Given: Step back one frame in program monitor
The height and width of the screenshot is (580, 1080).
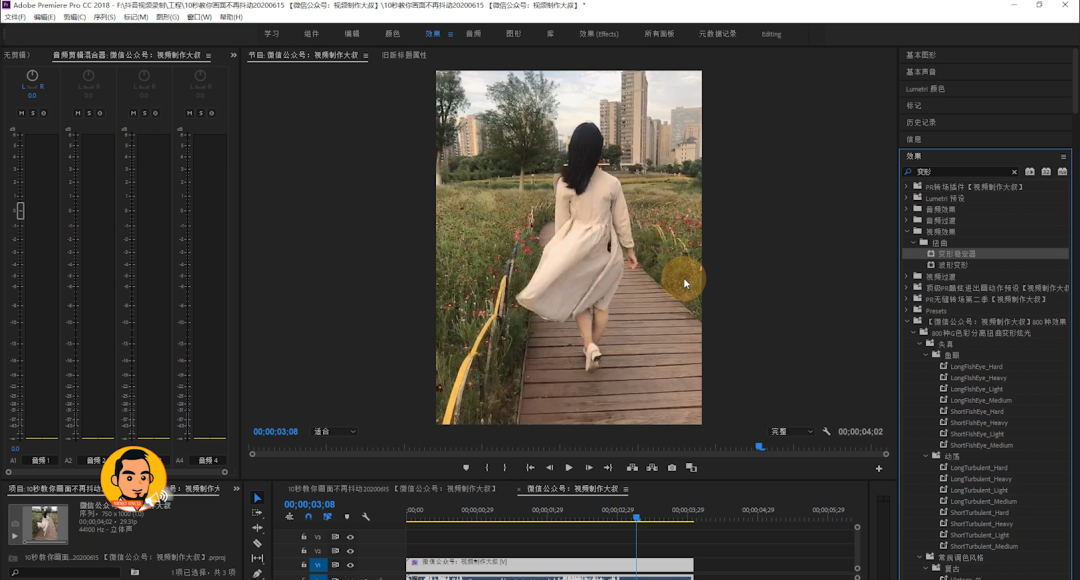Looking at the screenshot, I should pyautogui.click(x=550, y=468).
